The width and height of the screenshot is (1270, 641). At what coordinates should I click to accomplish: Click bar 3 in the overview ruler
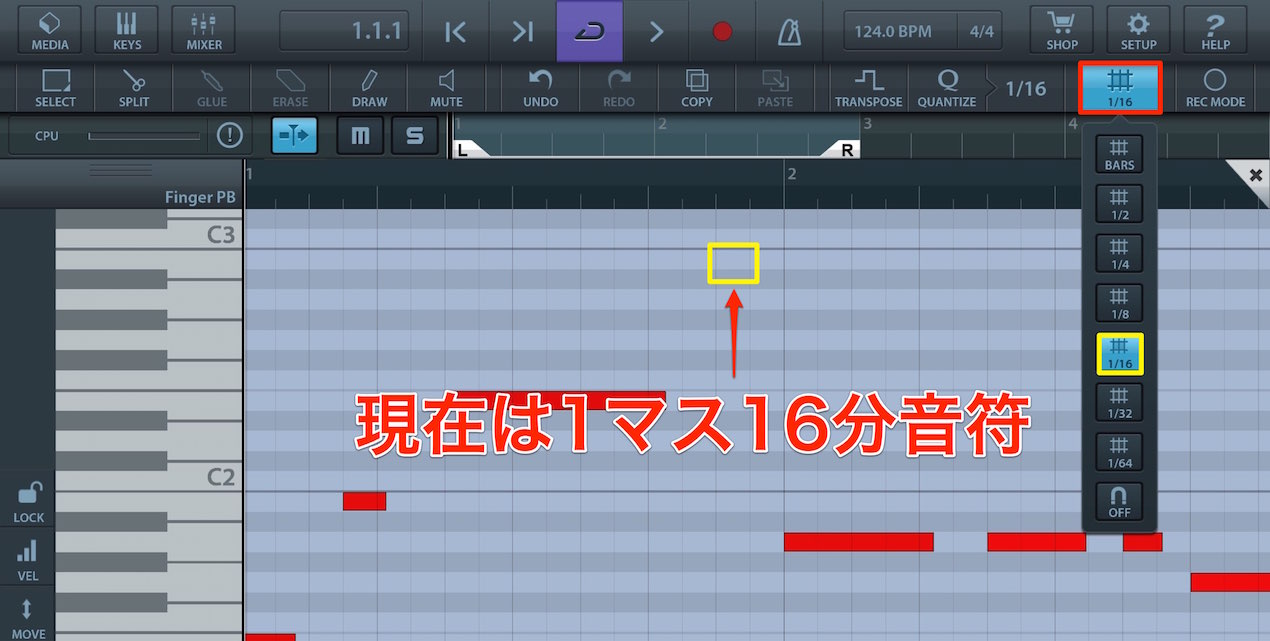pos(867,124)
